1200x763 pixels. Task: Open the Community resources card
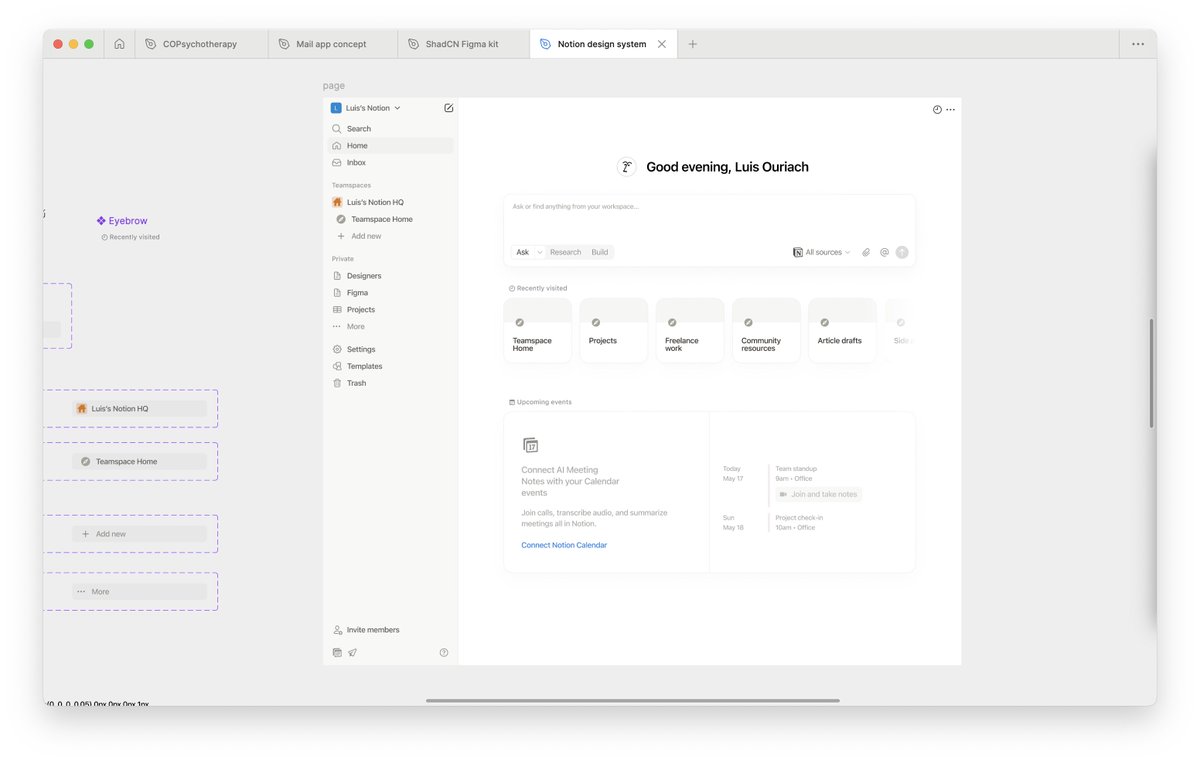click(766, 330)
